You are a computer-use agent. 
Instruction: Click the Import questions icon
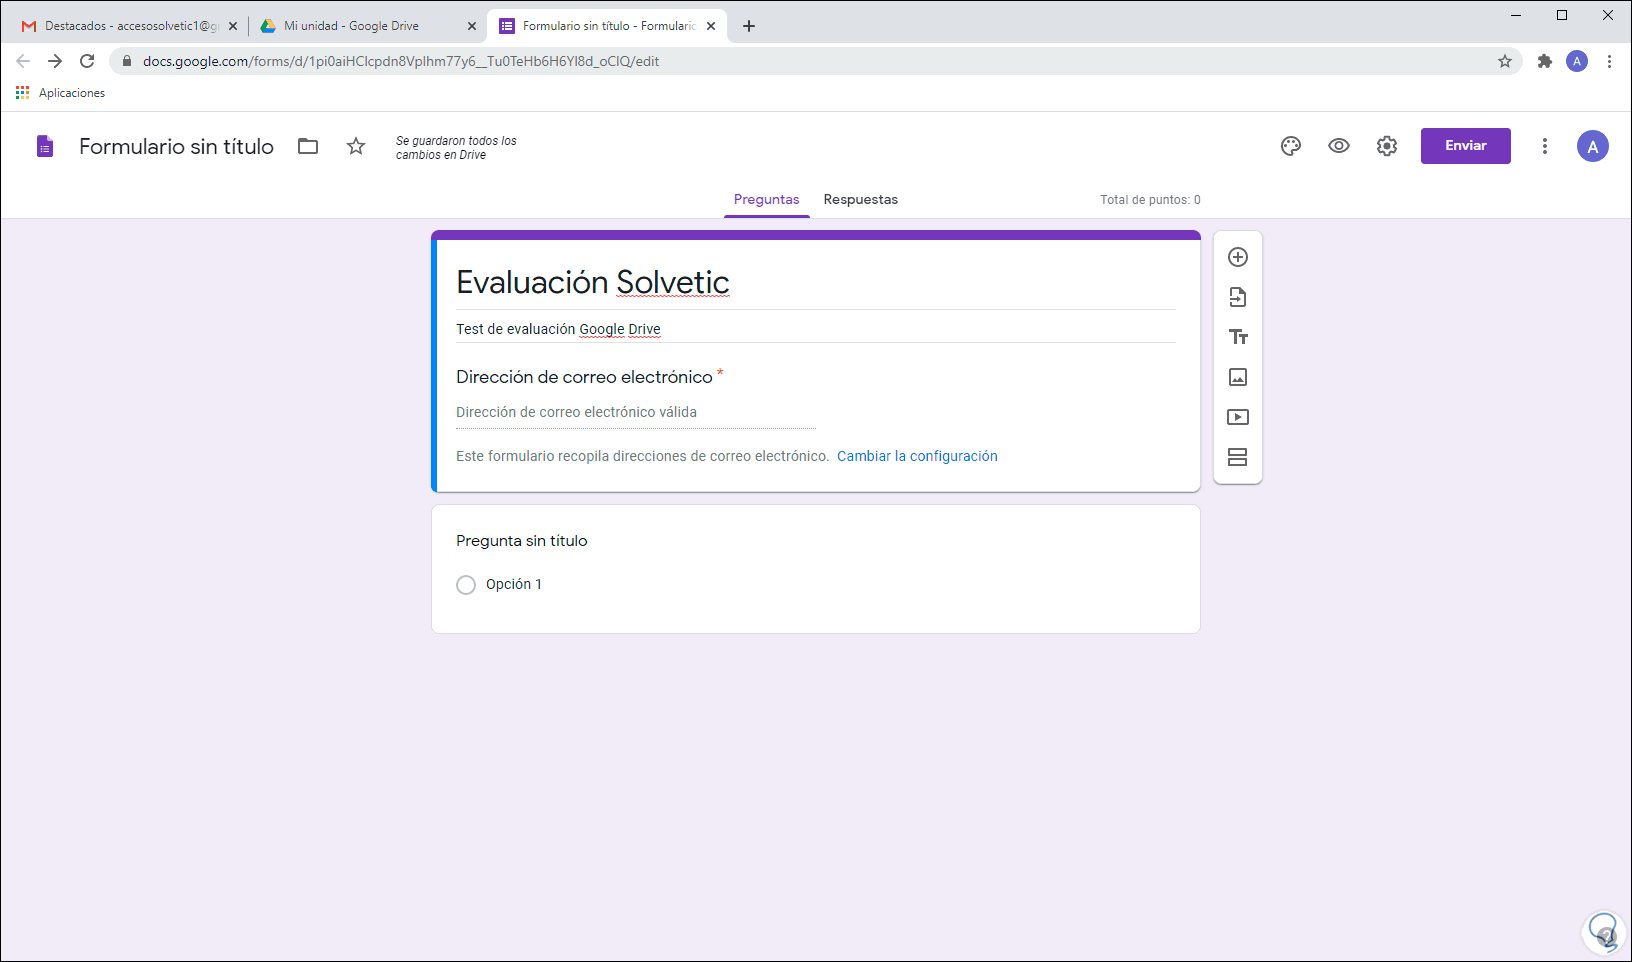click(x=1238, y=297)
